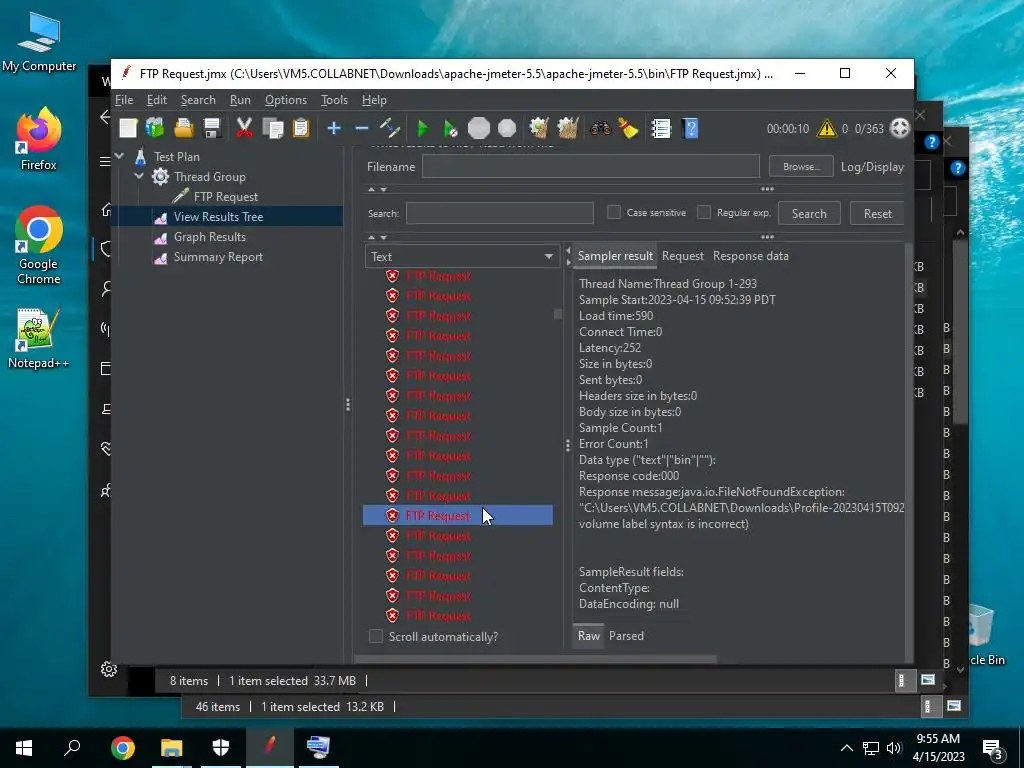
Task: Open Run menu
Action: 240,100
